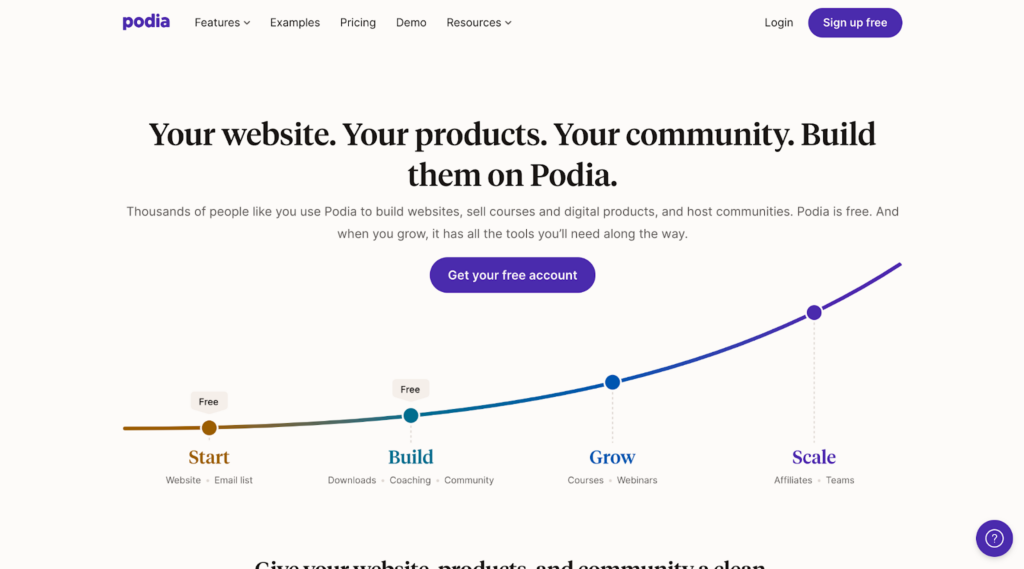Viewport: 1024px width, 569px height.
Task: Select the Scale stage heading
Action: (814, 457)
